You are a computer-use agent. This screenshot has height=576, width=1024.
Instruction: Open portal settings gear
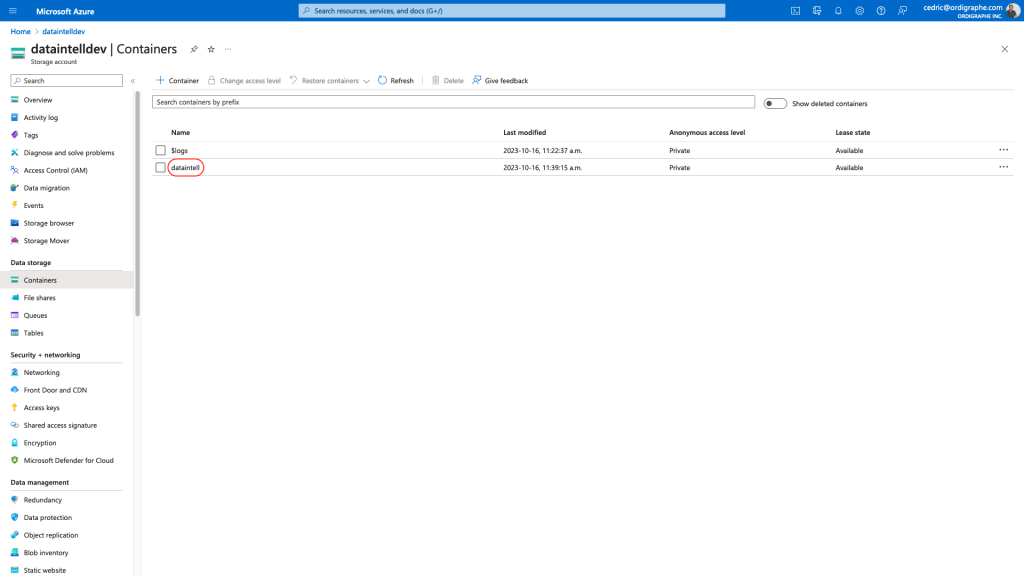pyautogui.click(x=859, y=11)
